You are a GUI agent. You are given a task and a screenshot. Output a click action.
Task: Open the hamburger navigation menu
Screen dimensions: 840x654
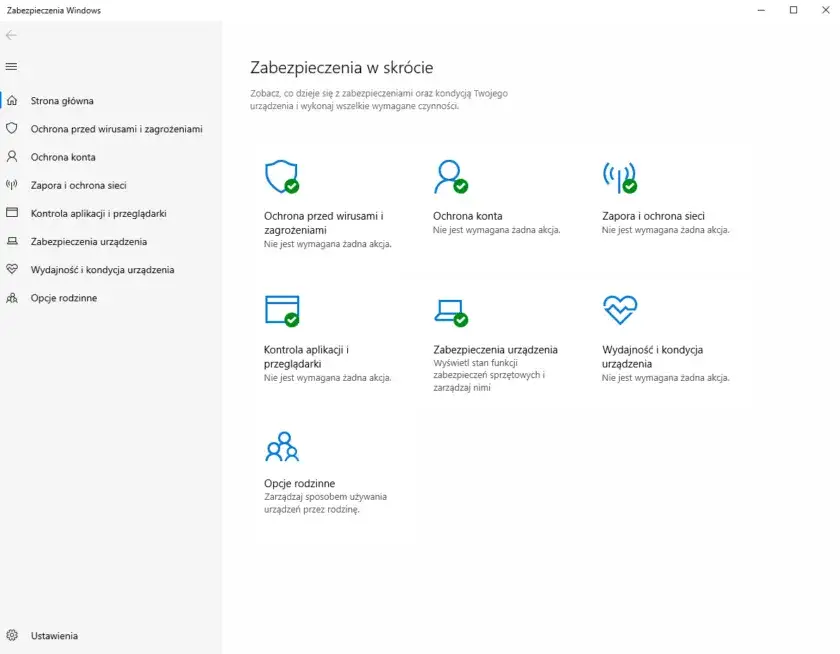click(x=12, y=66)
